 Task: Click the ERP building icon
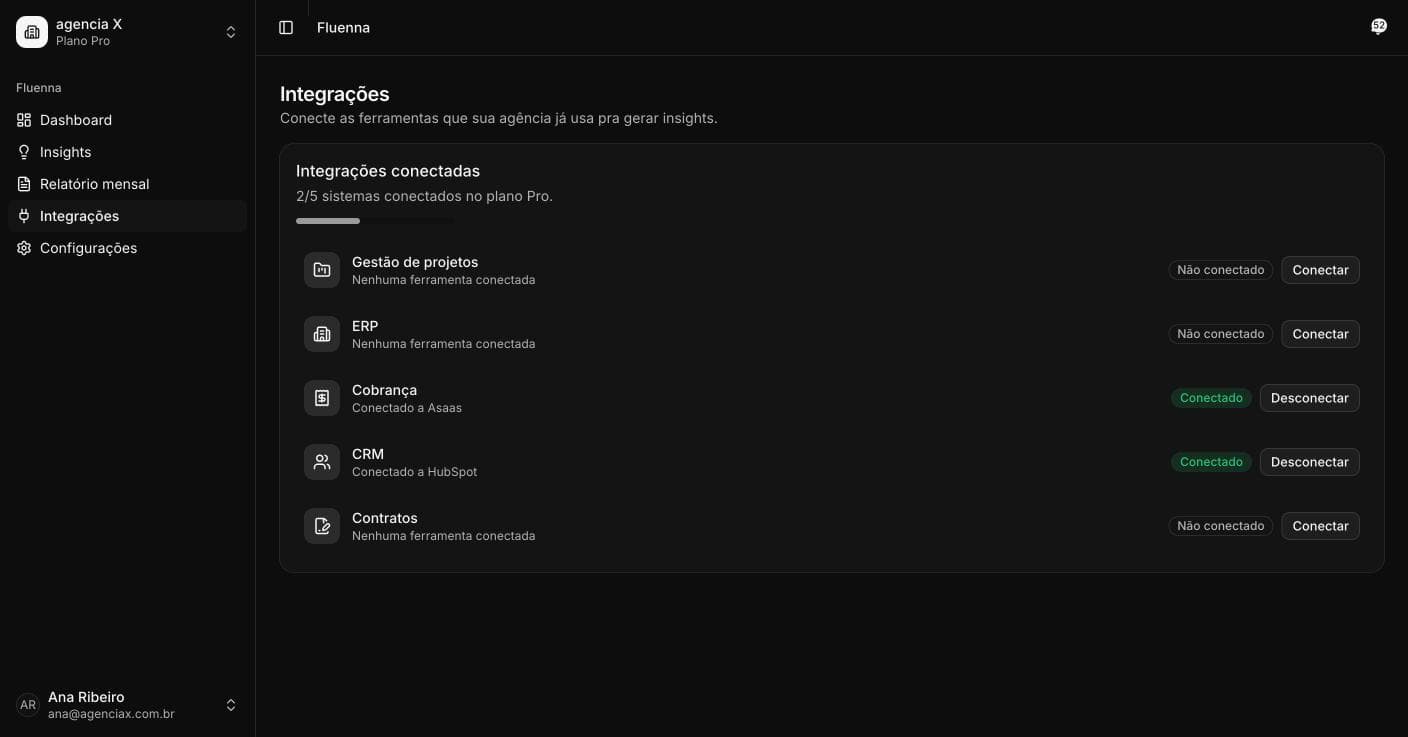(322, 334)
